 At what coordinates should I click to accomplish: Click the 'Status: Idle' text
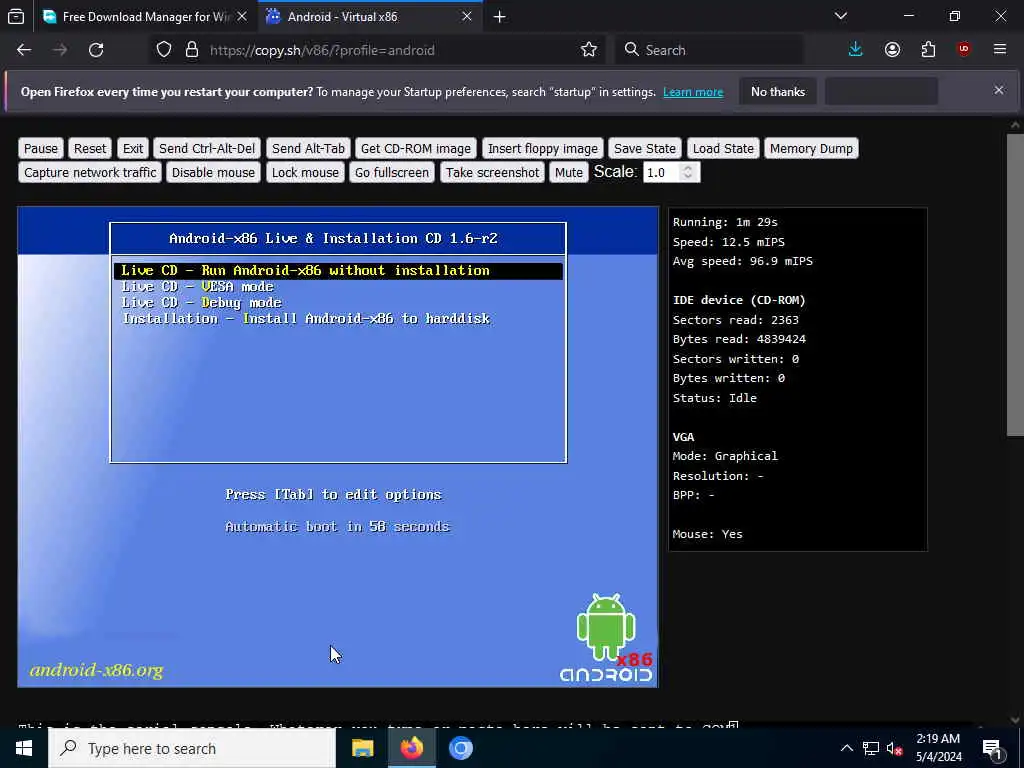715,398
